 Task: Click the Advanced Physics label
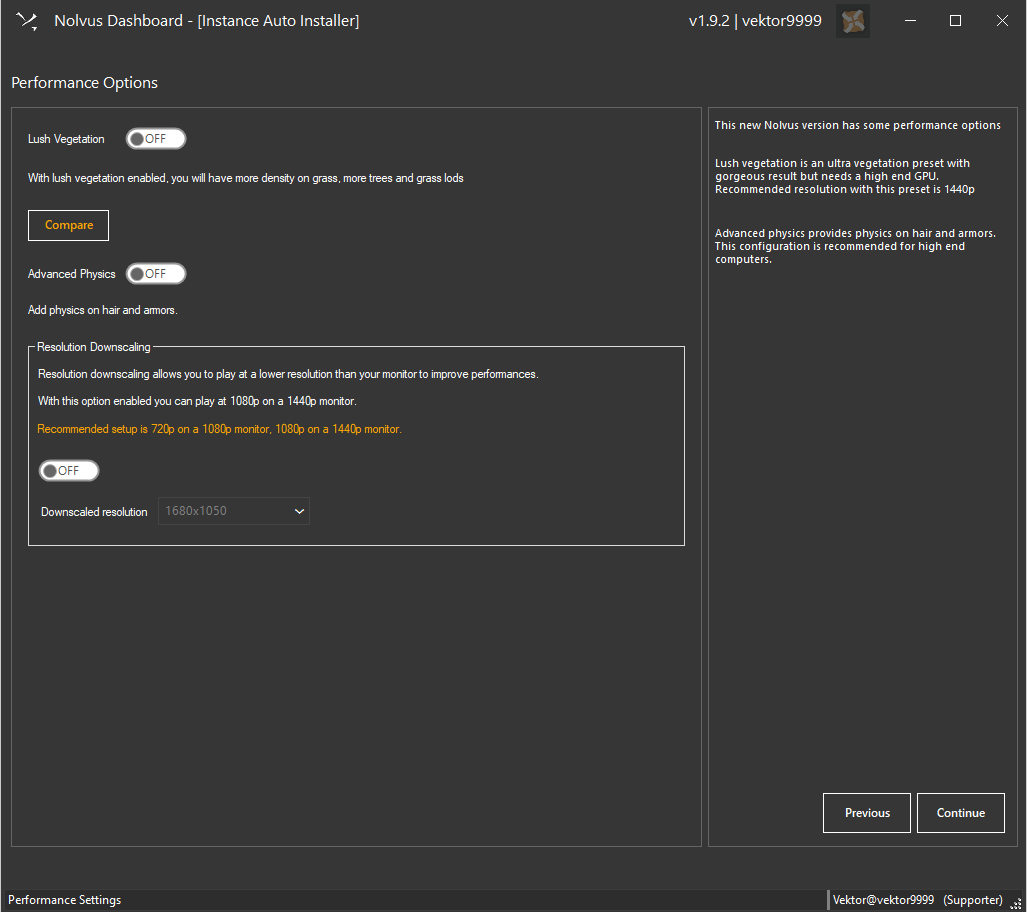(71, 274)
